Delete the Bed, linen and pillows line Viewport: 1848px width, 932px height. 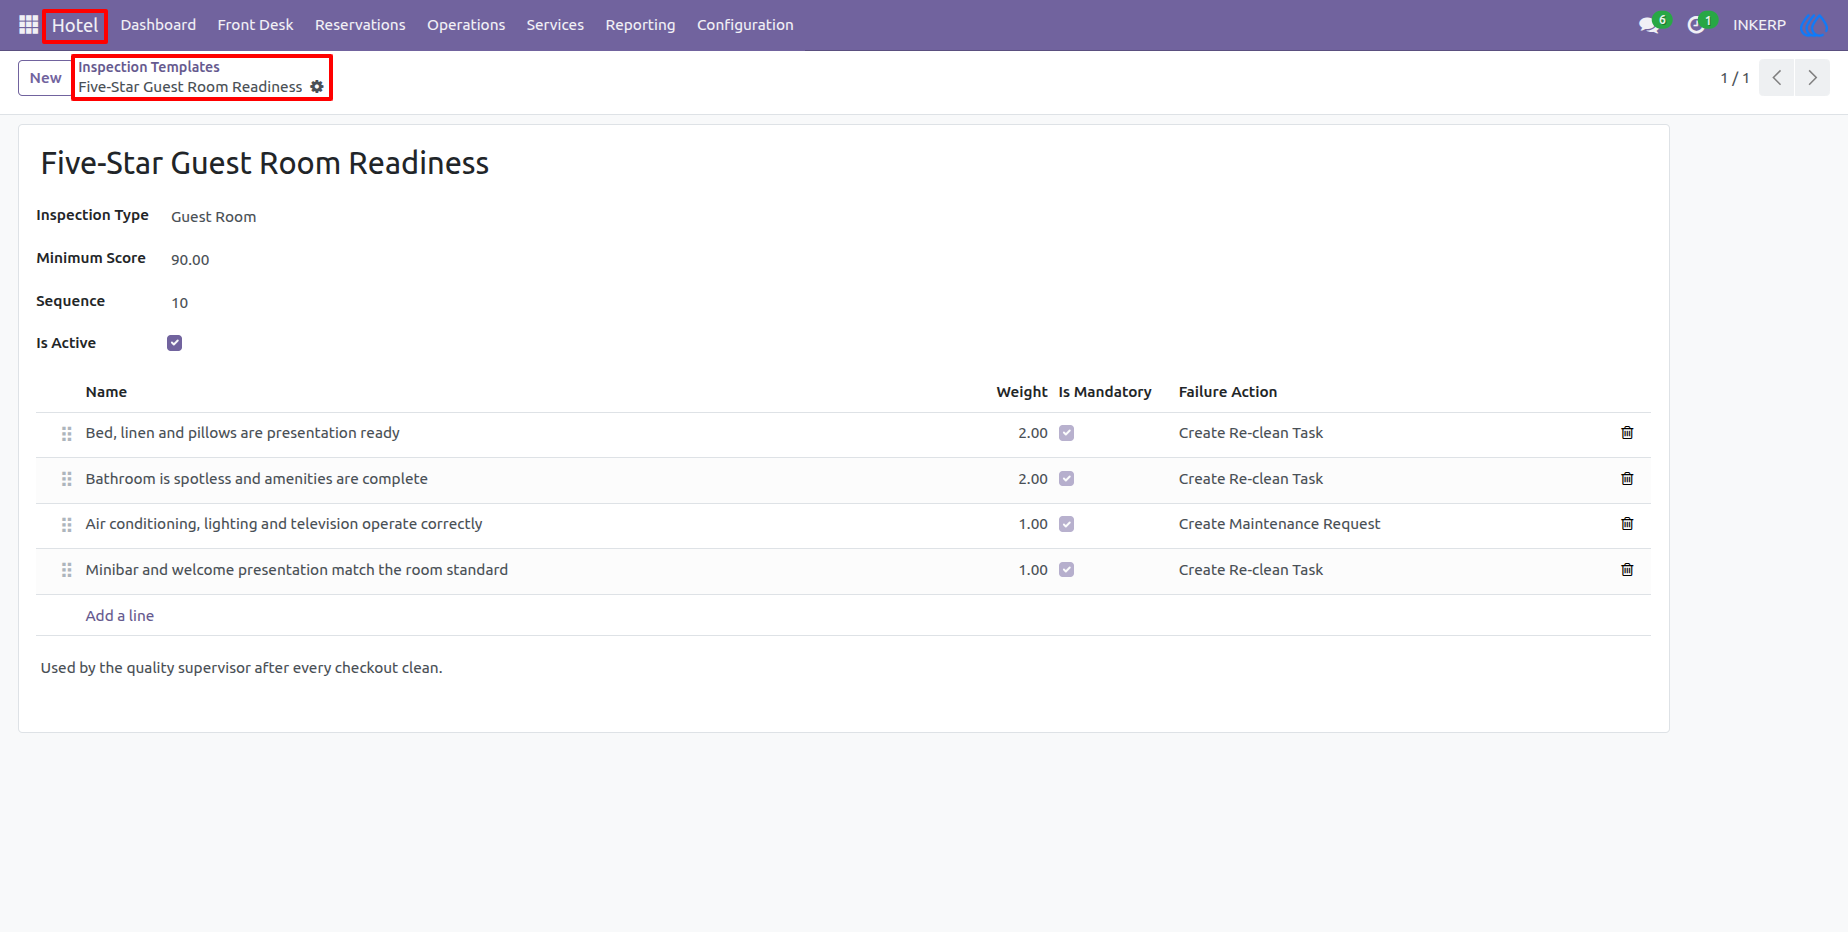pyautogui.click(x=1627, y=433)
